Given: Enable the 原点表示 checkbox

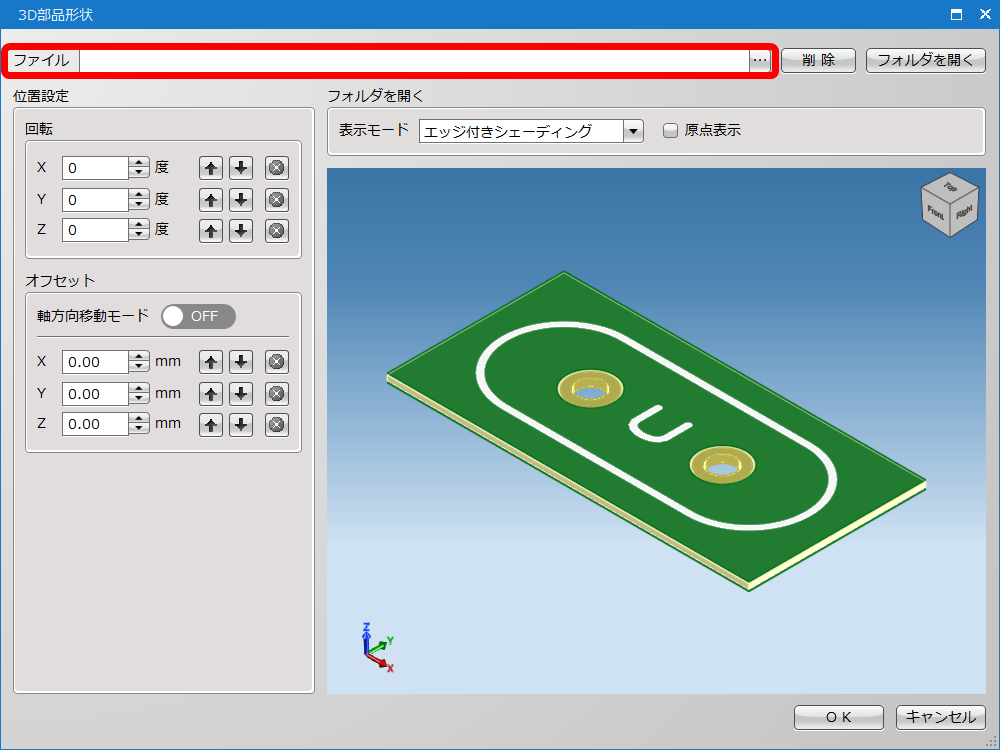Looking at the screenshot, I should click(x=671, y=131).
